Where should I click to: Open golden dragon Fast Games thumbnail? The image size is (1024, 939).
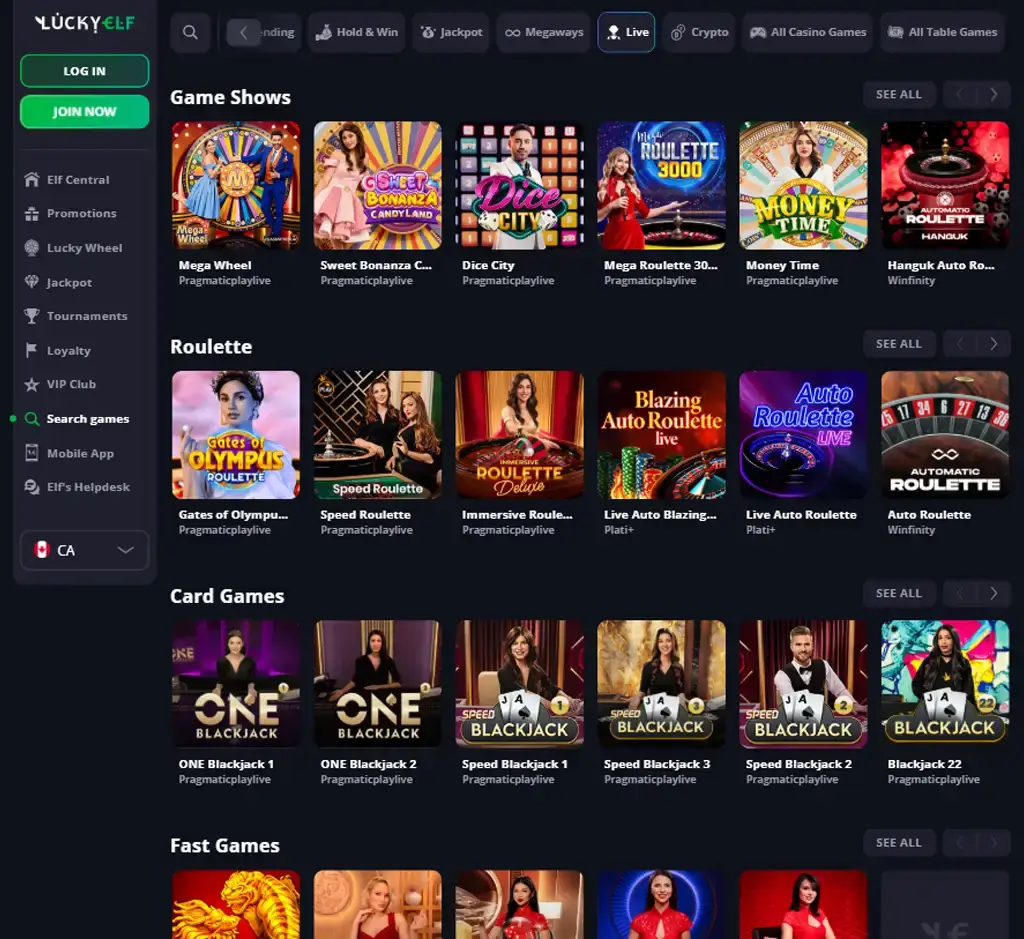(236, 904)
